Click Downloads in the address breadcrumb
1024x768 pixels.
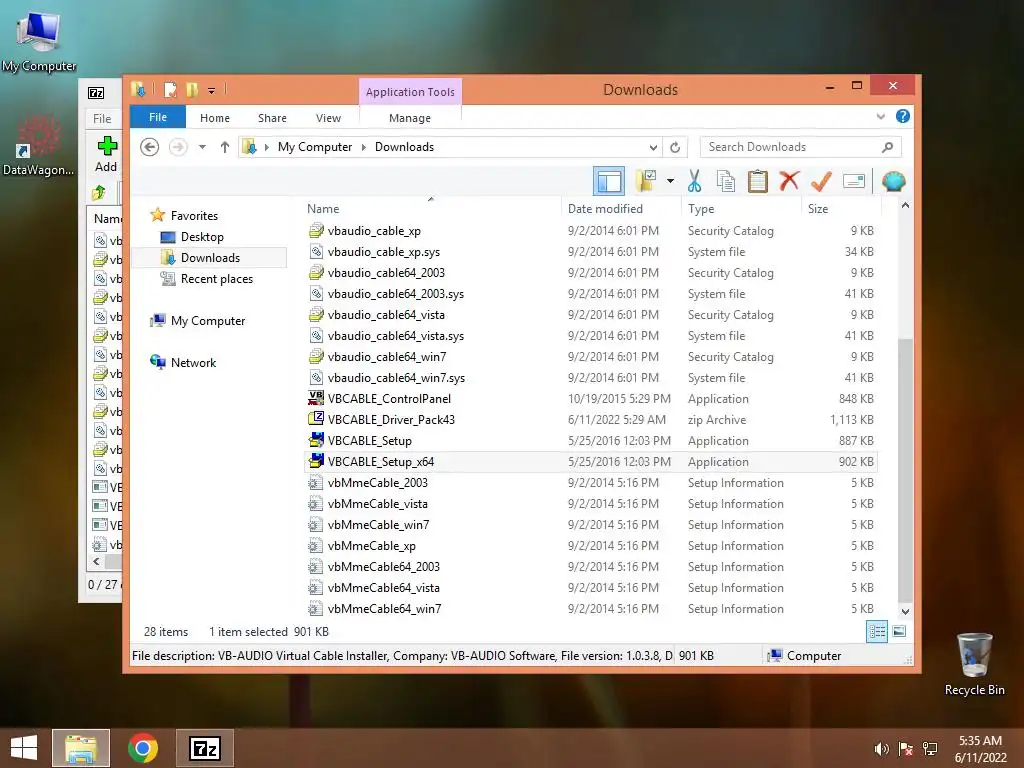click(404, 147)
